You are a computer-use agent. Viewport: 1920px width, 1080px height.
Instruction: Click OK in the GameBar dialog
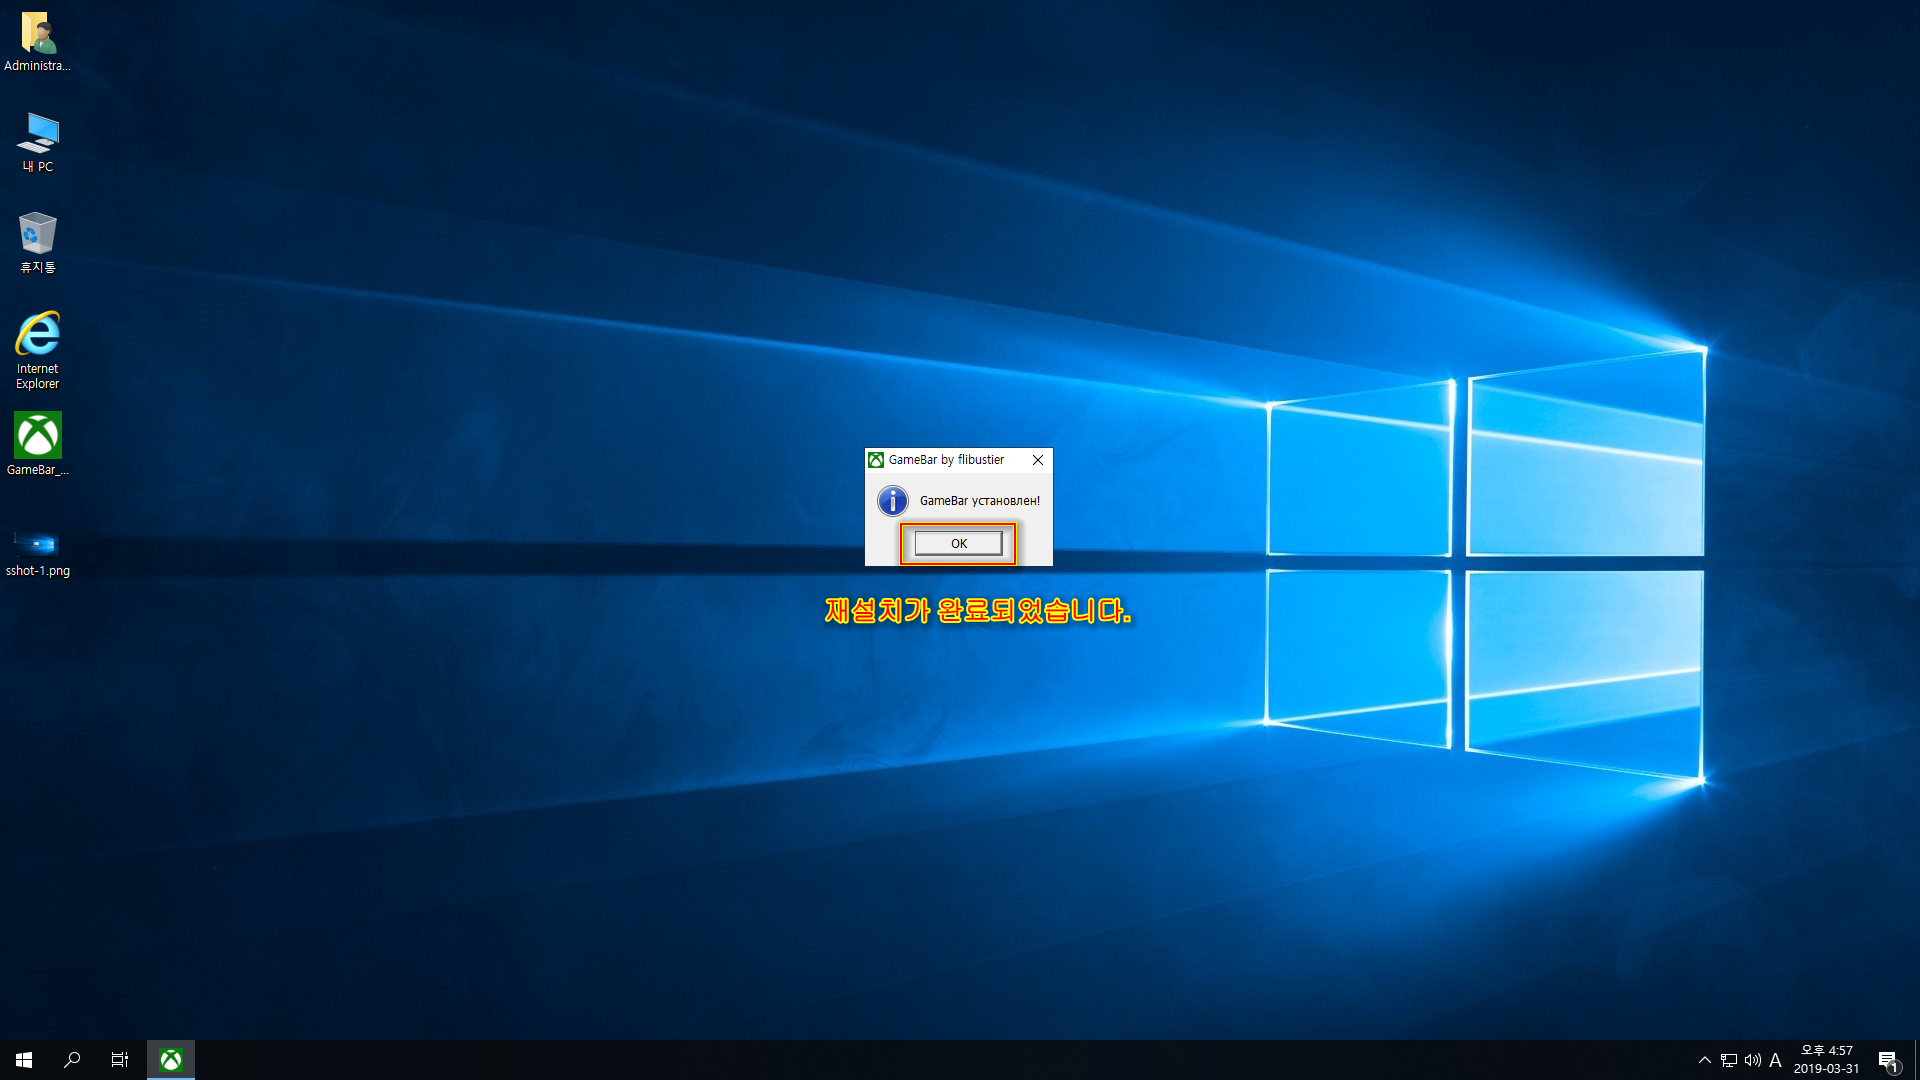pyautogui.click(x=958, y=543)
